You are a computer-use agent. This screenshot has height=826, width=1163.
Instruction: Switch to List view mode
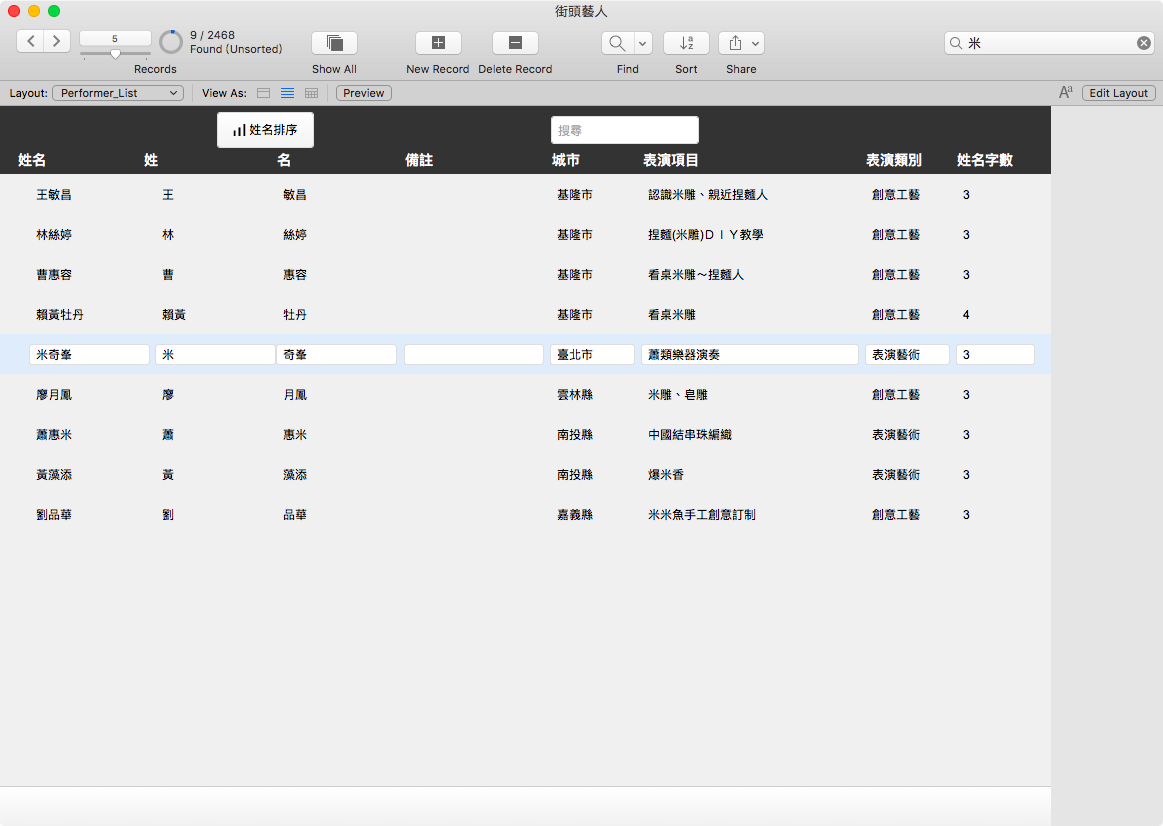(x=288, y=93)
